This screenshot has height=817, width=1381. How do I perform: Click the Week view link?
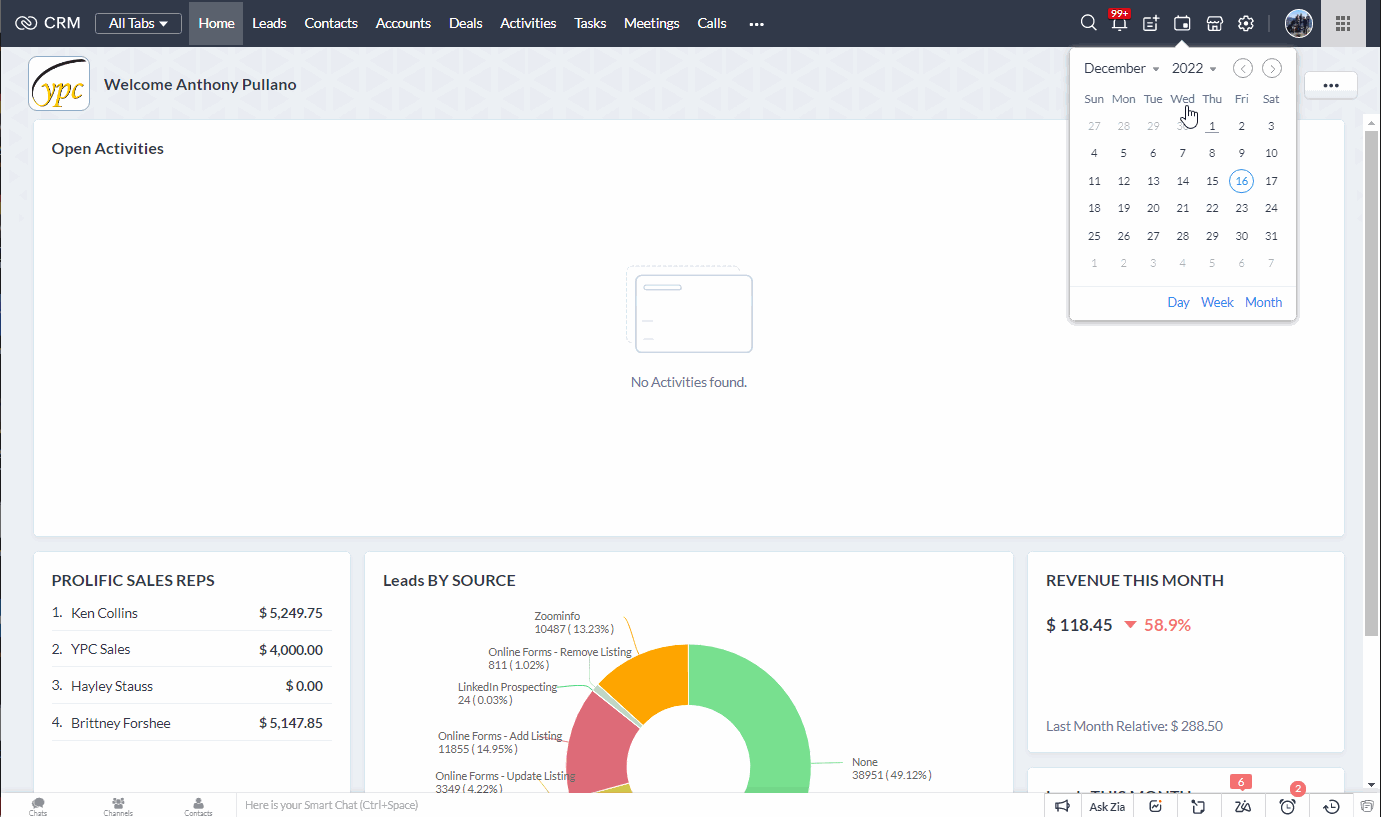(x=1217, y=302)
